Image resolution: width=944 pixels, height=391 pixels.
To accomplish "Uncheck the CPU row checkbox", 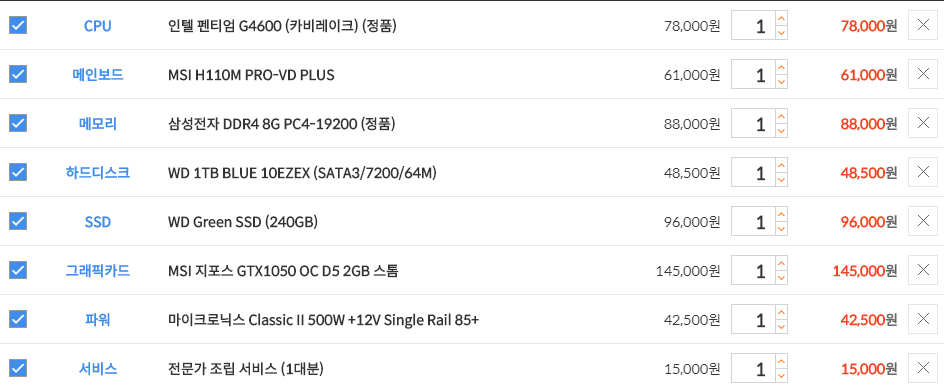I will pos(18,25).
